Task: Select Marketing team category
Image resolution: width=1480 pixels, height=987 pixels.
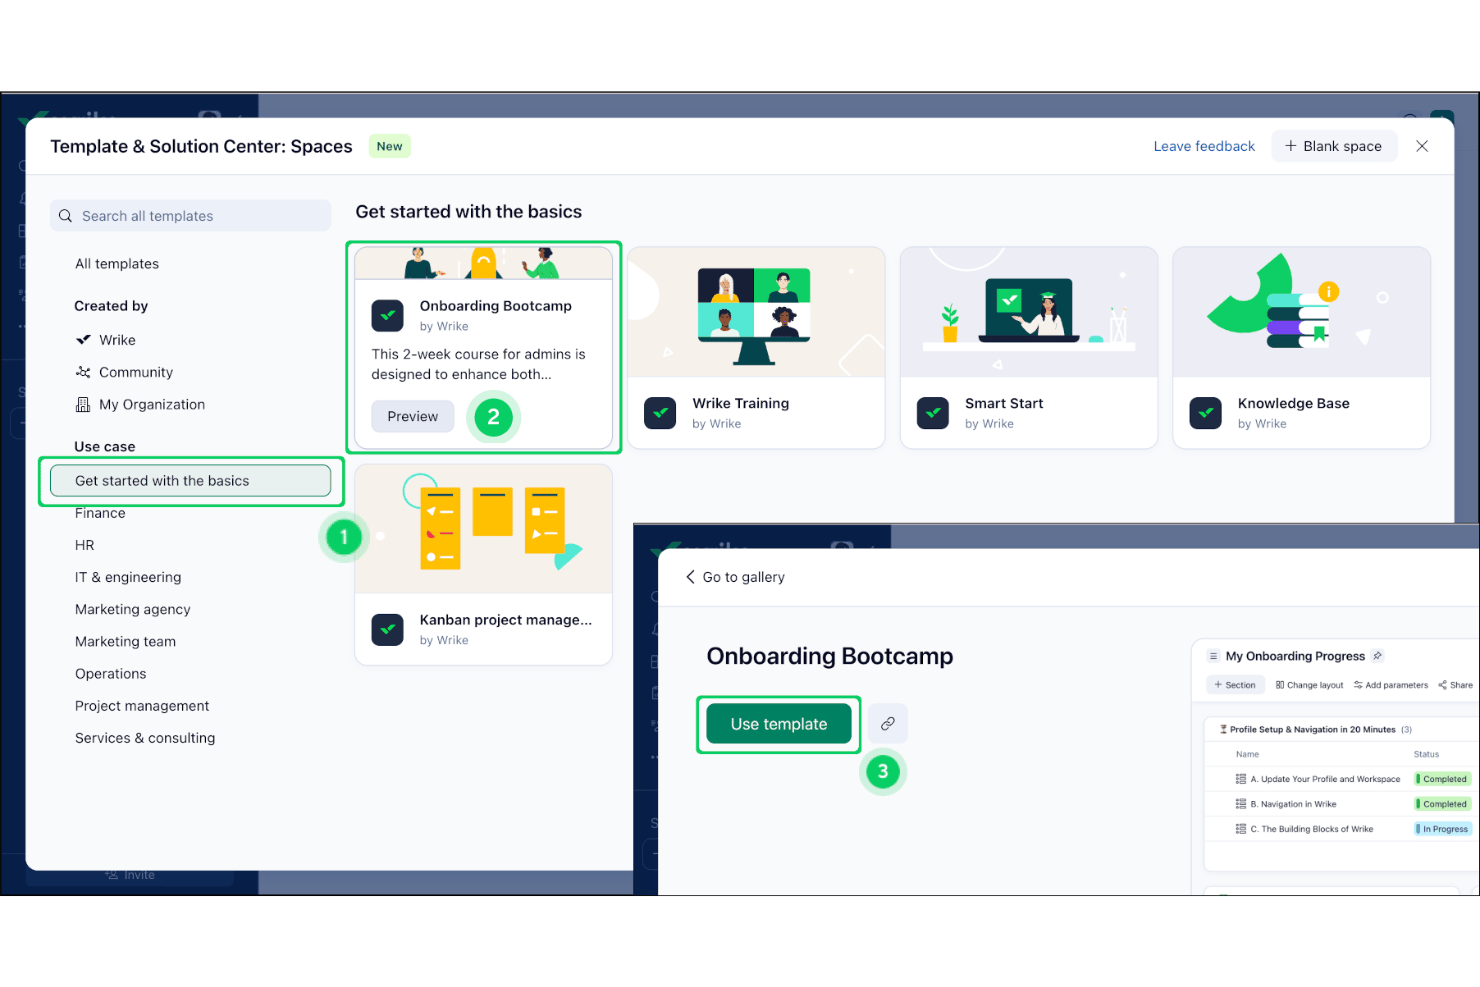Action: pyautogui.click(x=125, y=641)
